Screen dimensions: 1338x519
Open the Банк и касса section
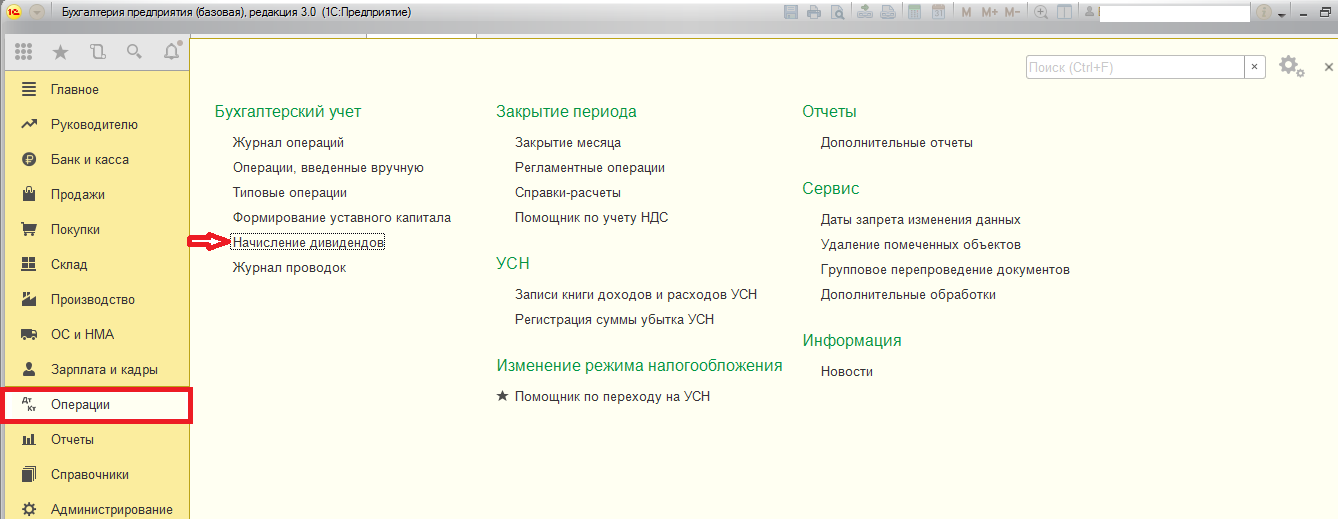tap(89, 160)
